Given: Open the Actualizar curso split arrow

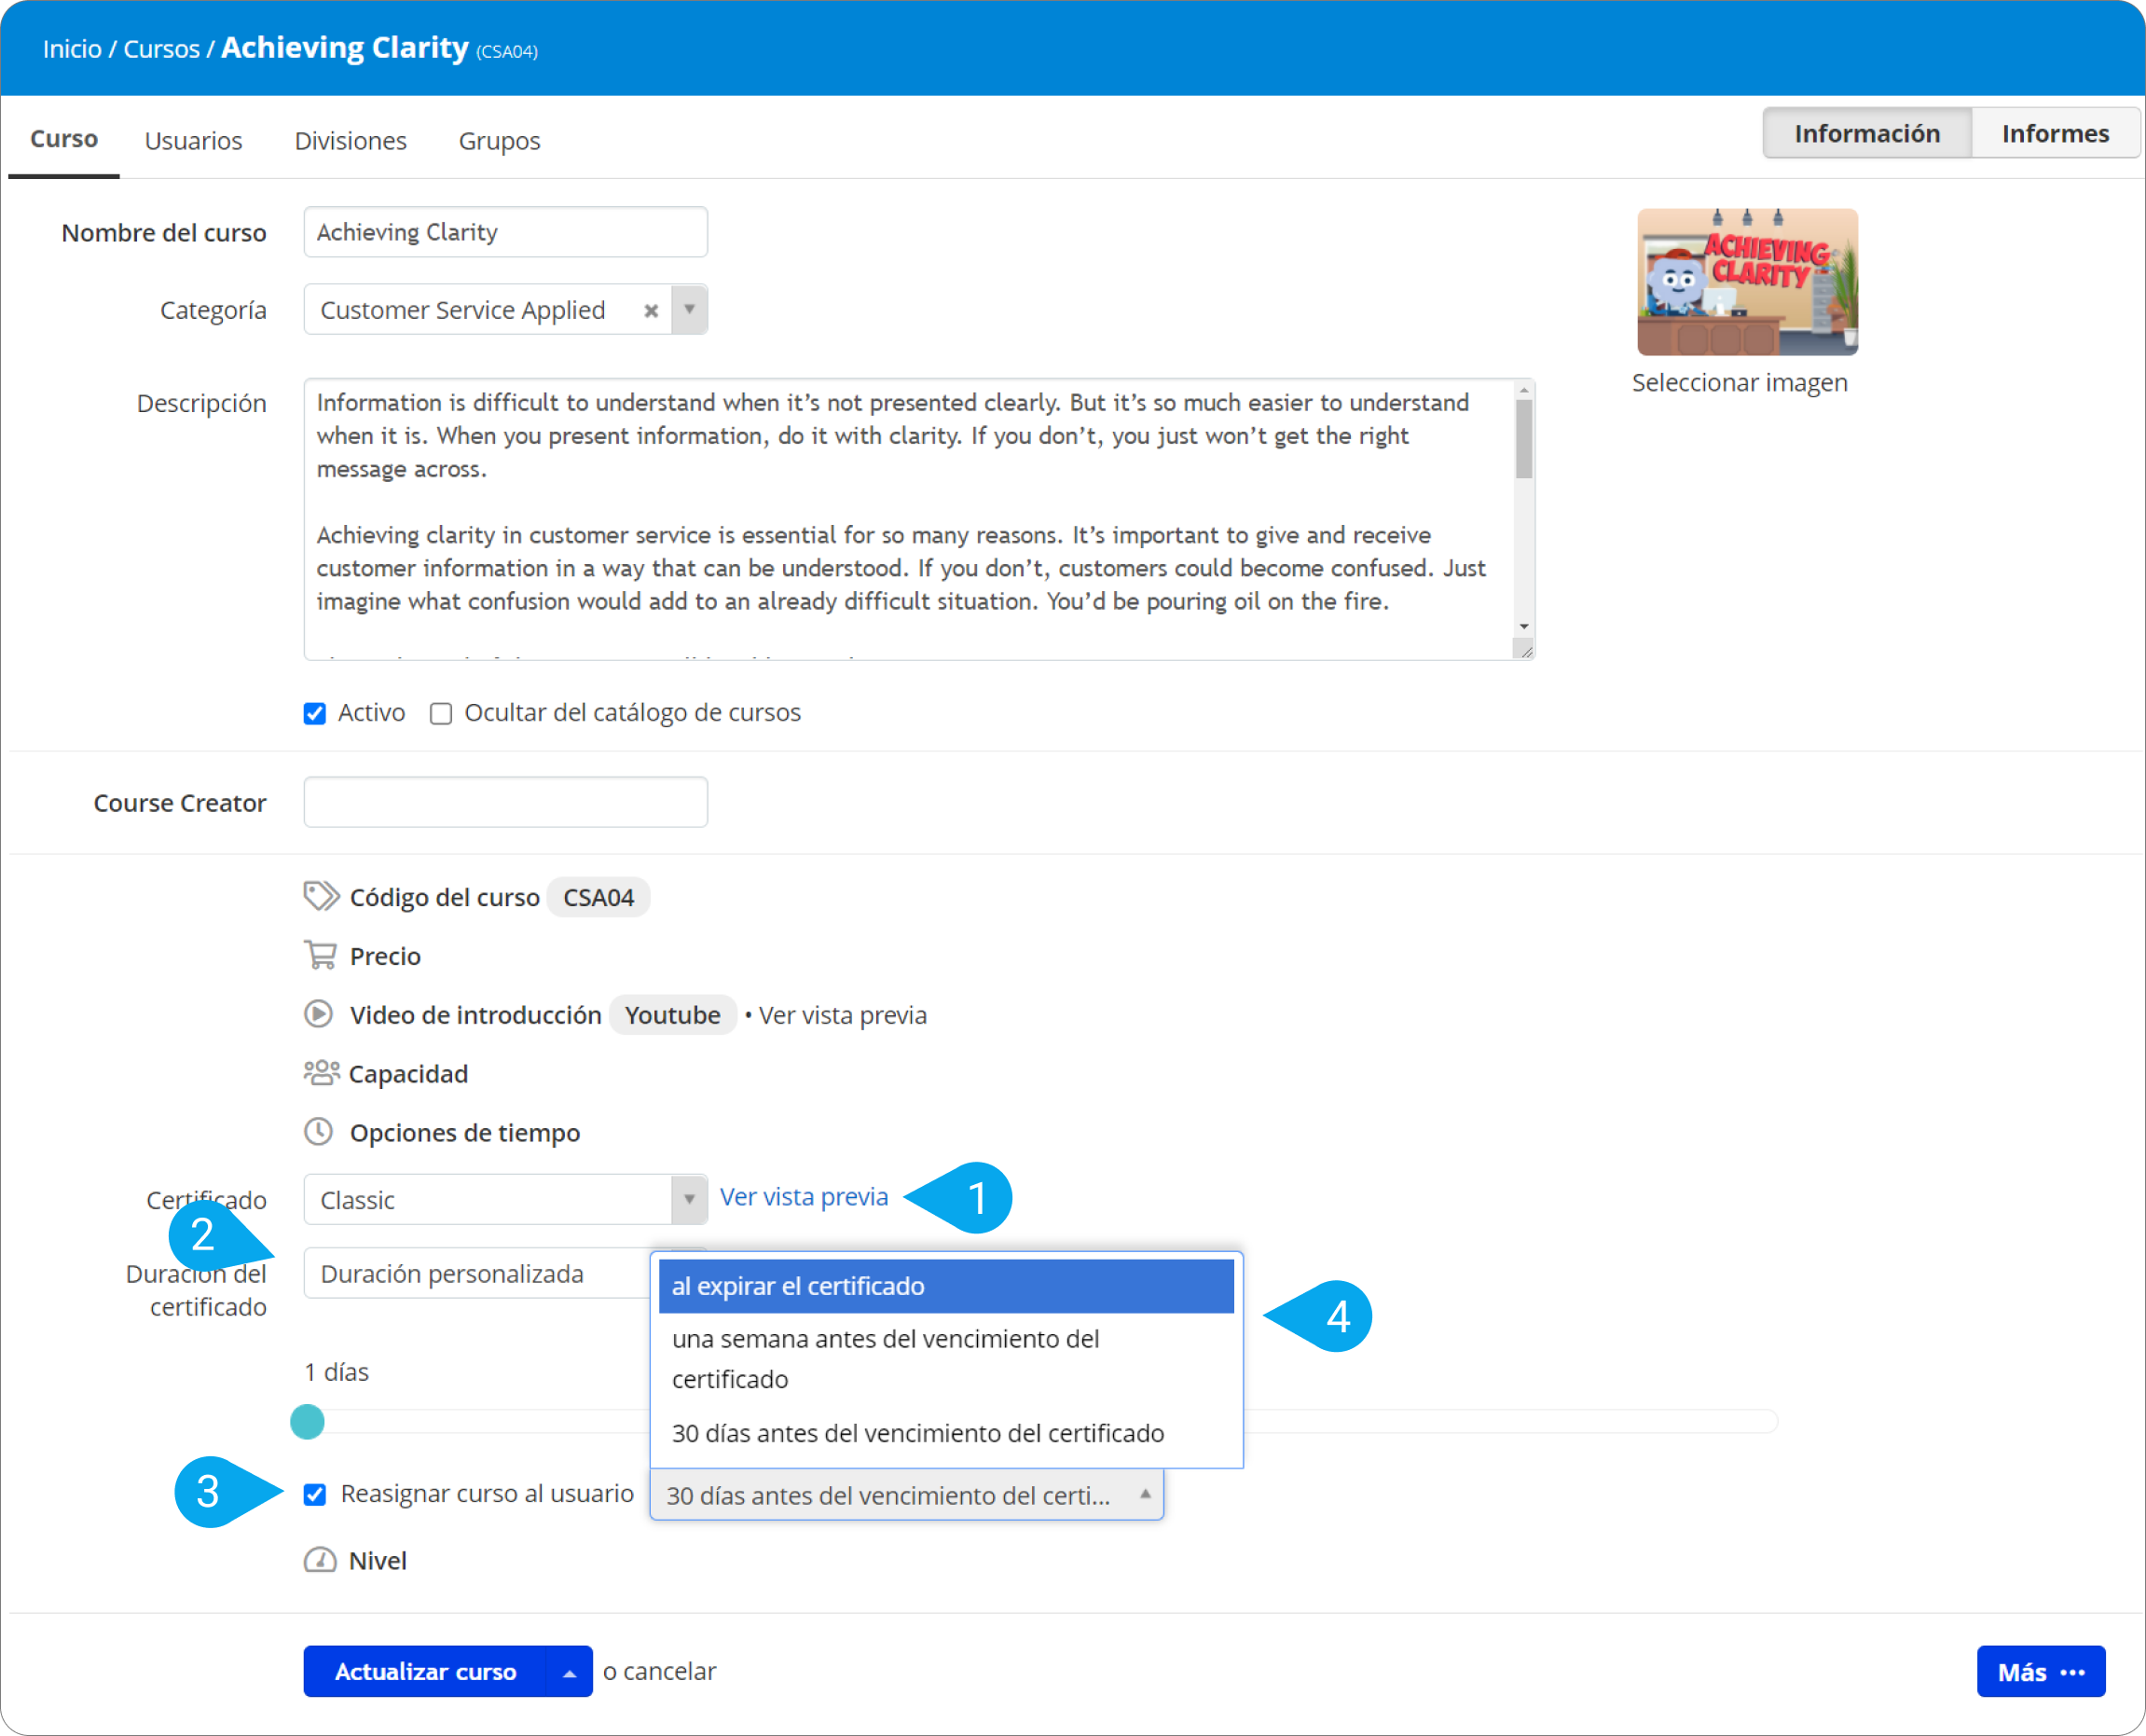Looking at the screenshot, I should coord(569,1672).
